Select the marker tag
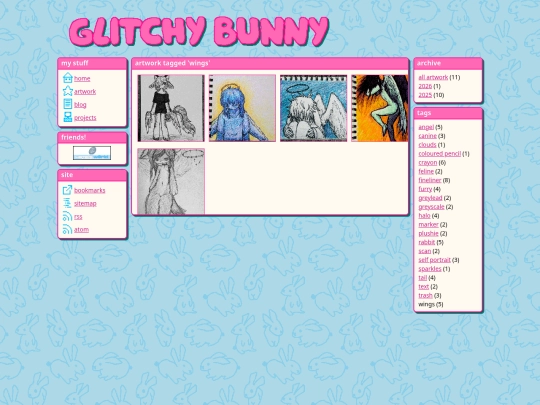This screenshot has width=540, height=405. click(x=428, y=225)
